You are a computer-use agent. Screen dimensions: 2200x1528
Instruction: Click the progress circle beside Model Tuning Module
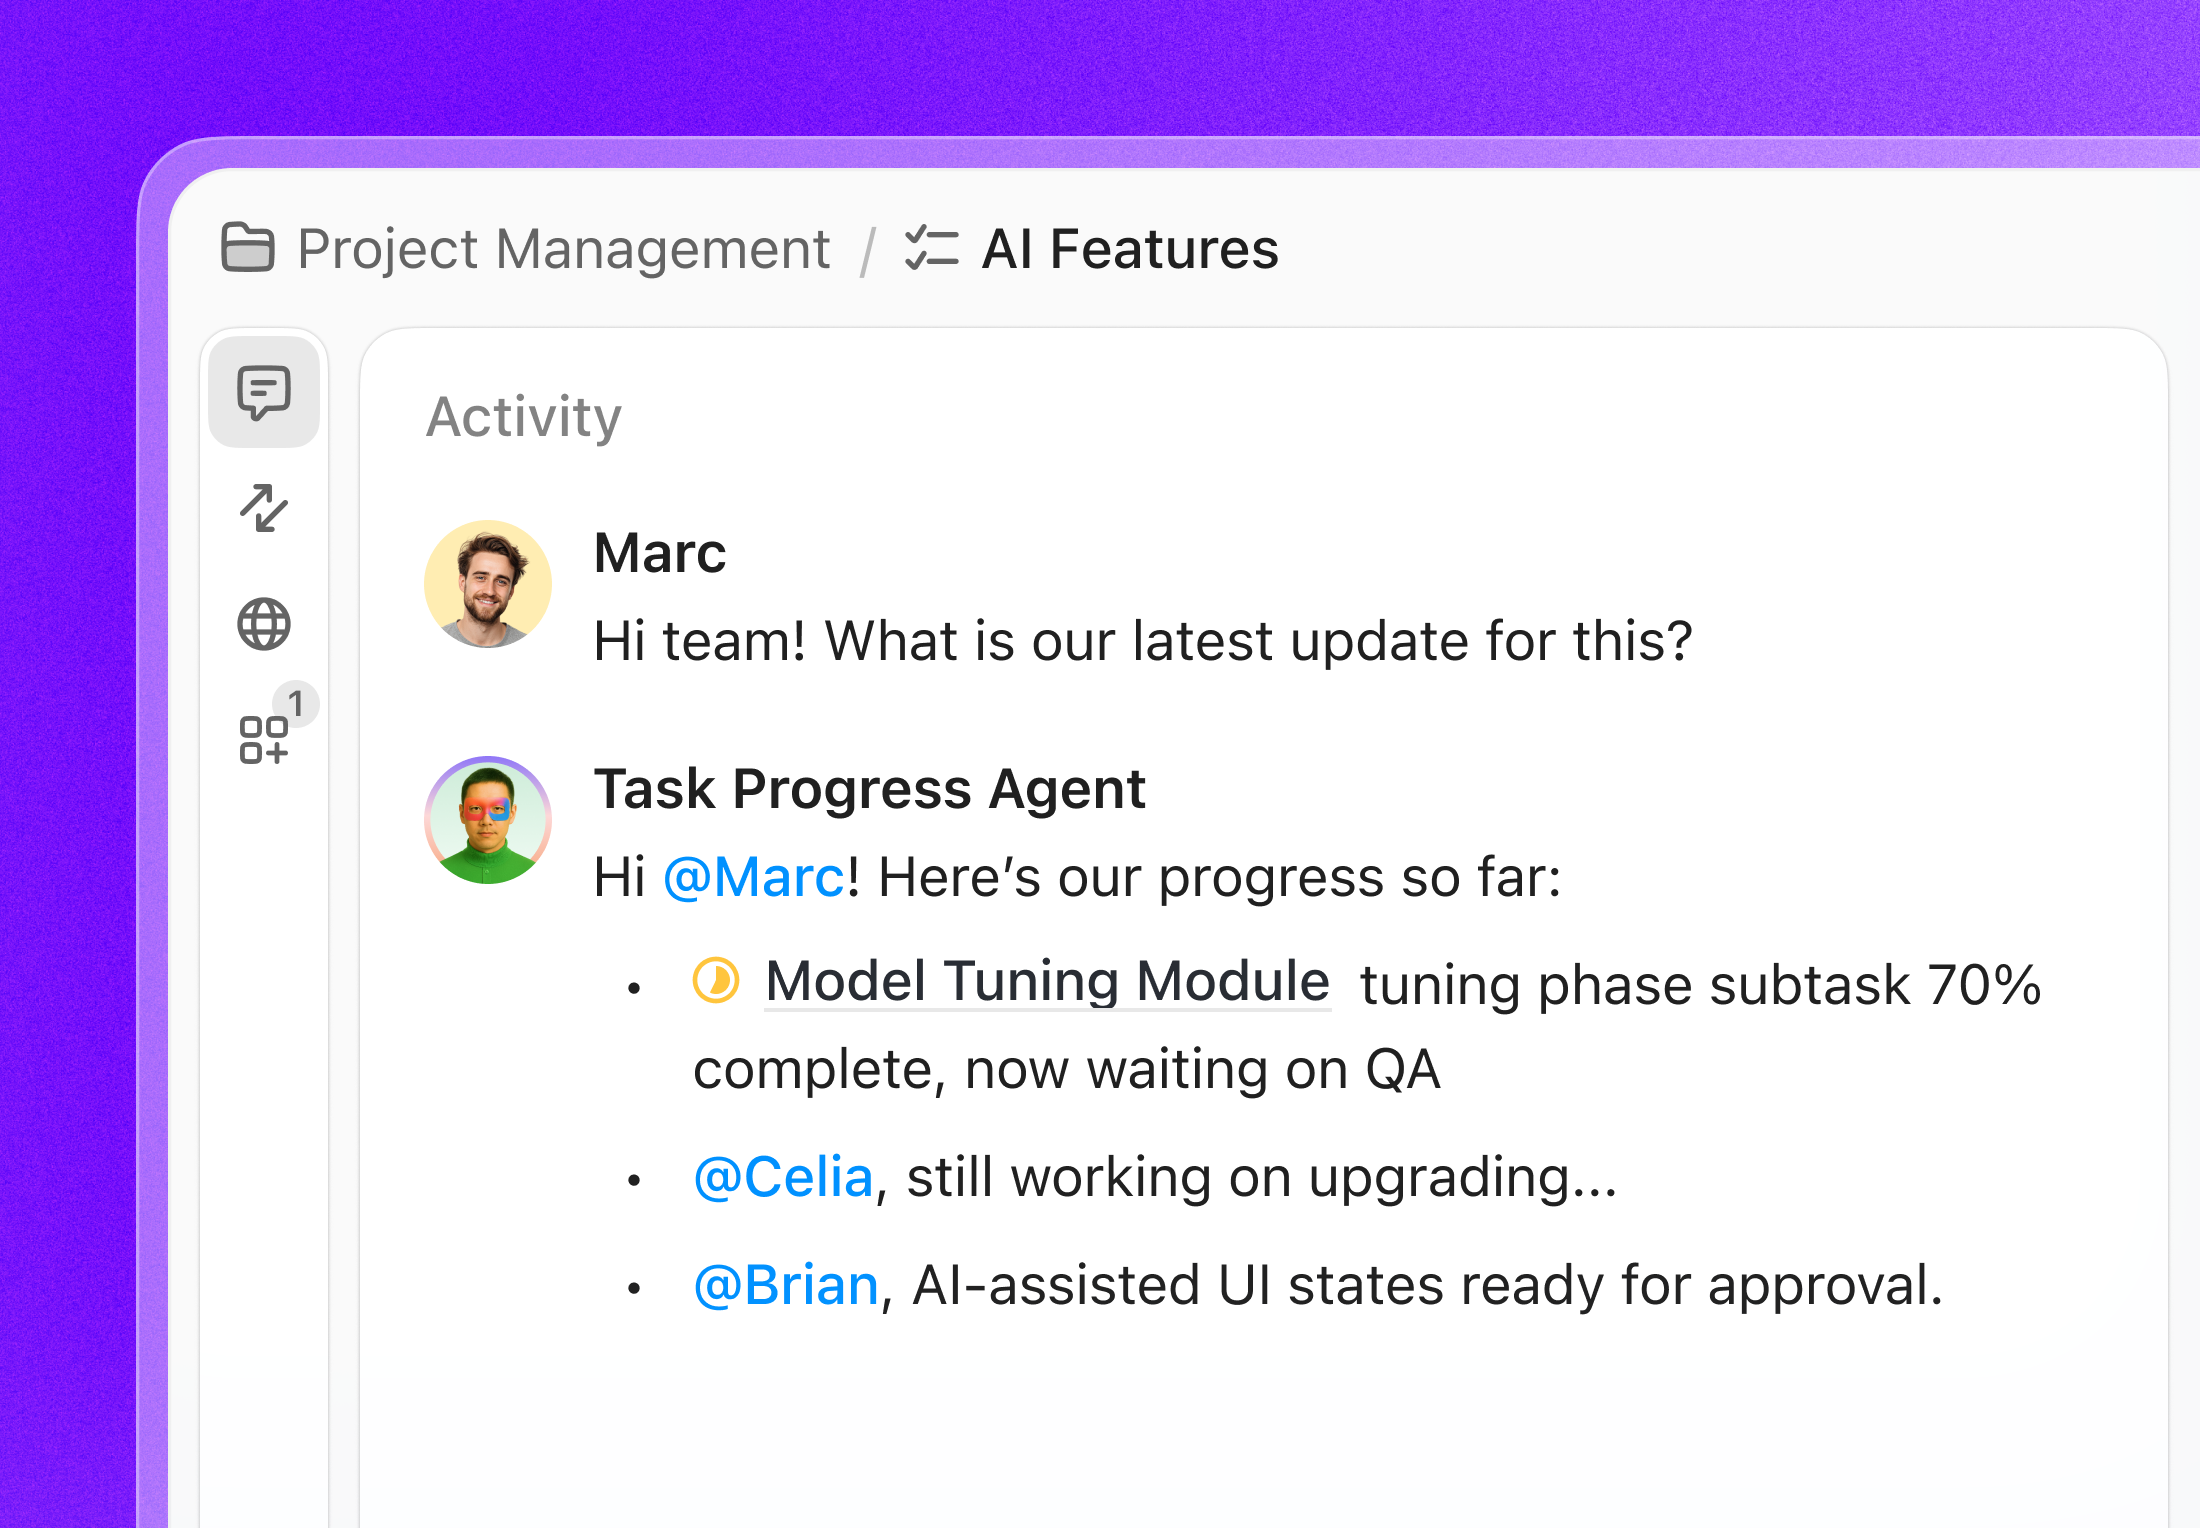coord(718,981)
